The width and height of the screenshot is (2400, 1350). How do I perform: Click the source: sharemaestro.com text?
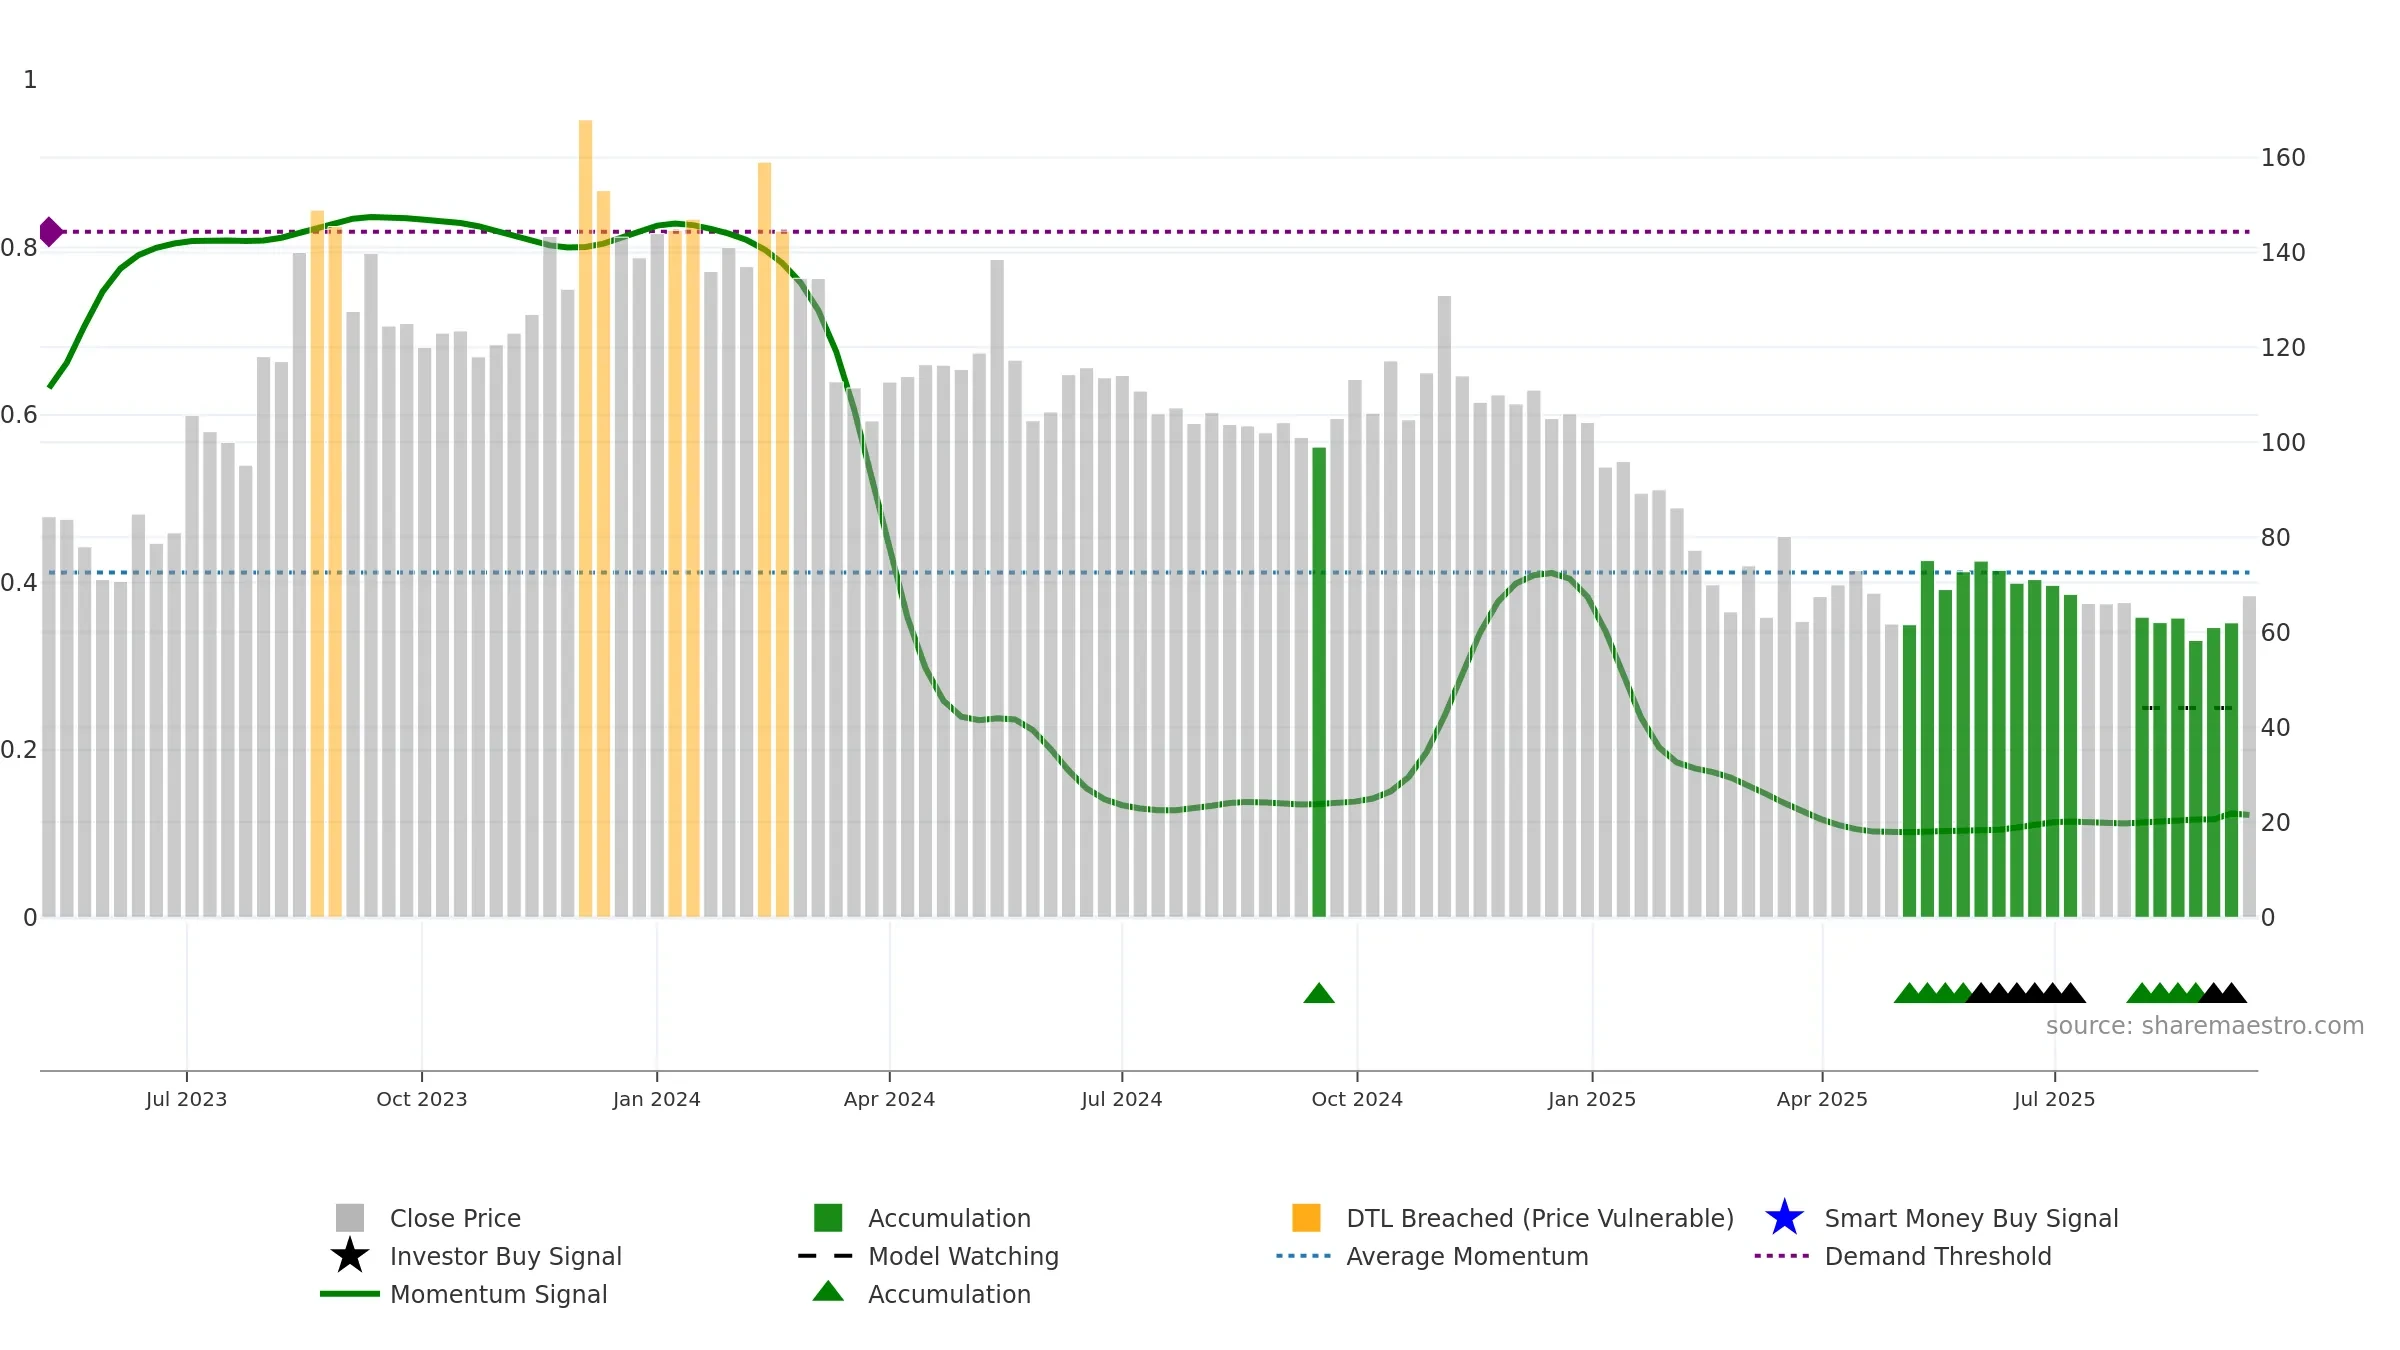pyautogui.click(x=2205, y=1026)
